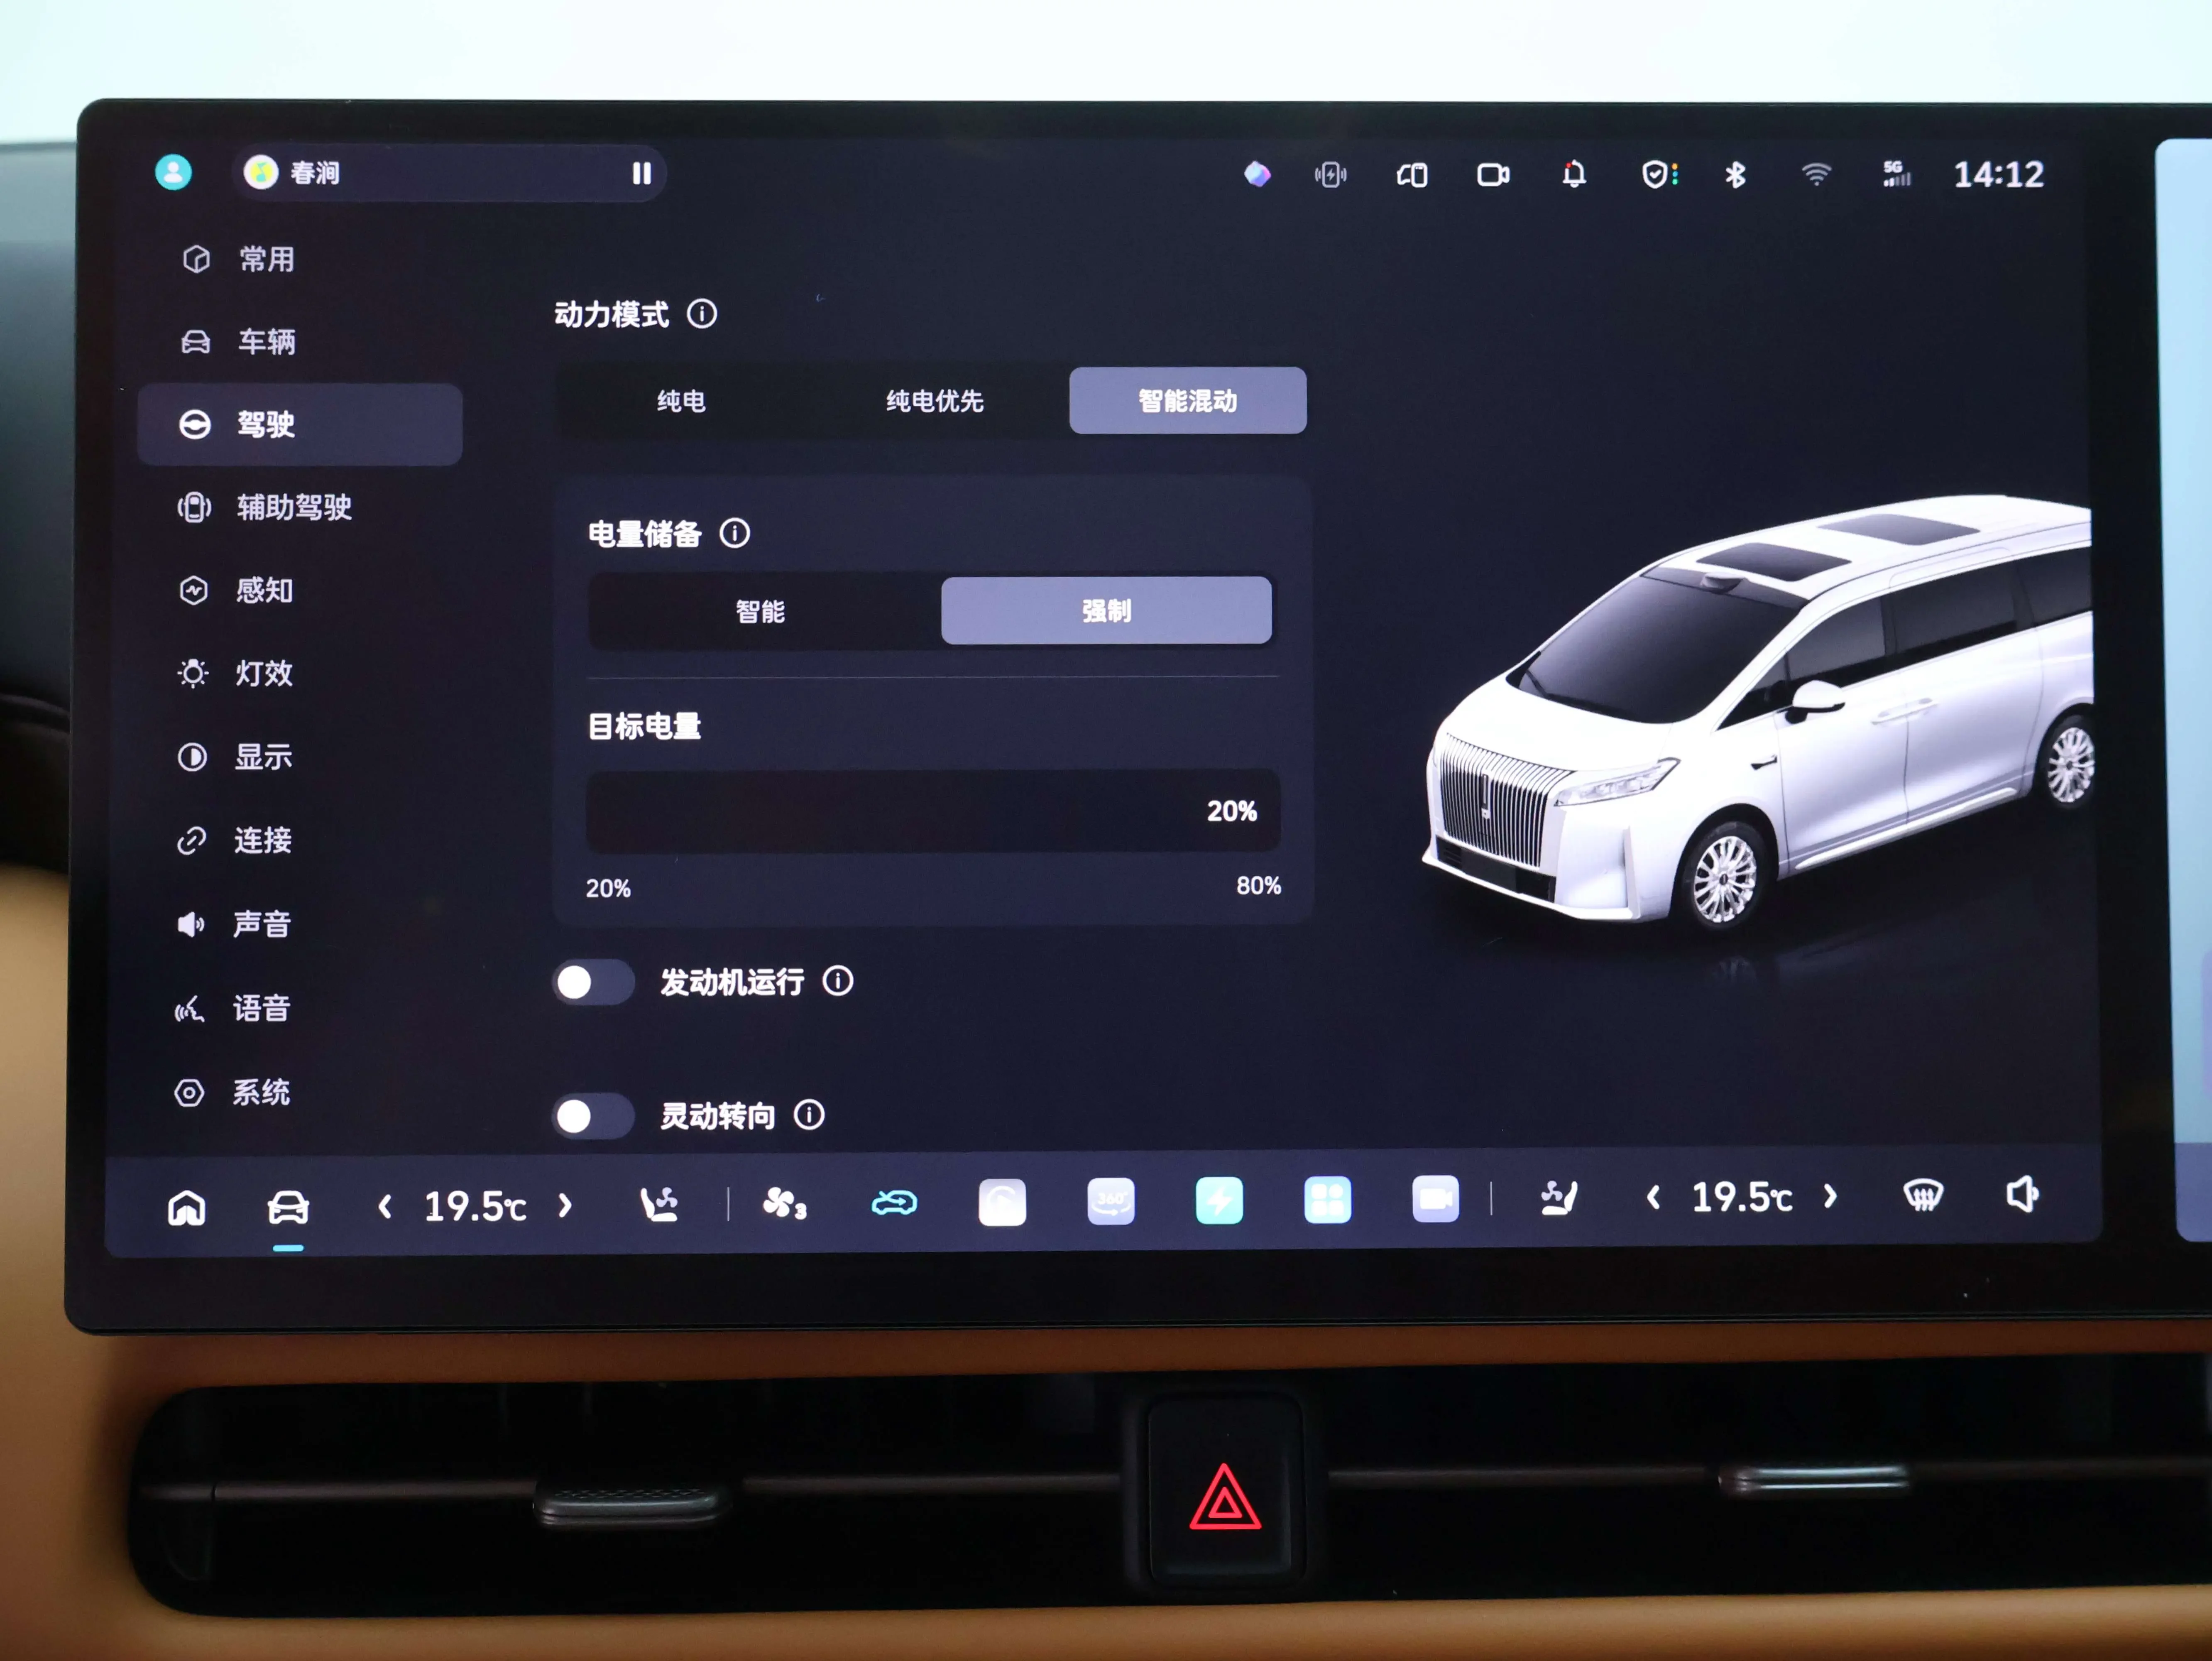The width and height of the screenshot is (2212, 1661).
Task: Open the user profile avatar
Action: [x=174, y=172]
